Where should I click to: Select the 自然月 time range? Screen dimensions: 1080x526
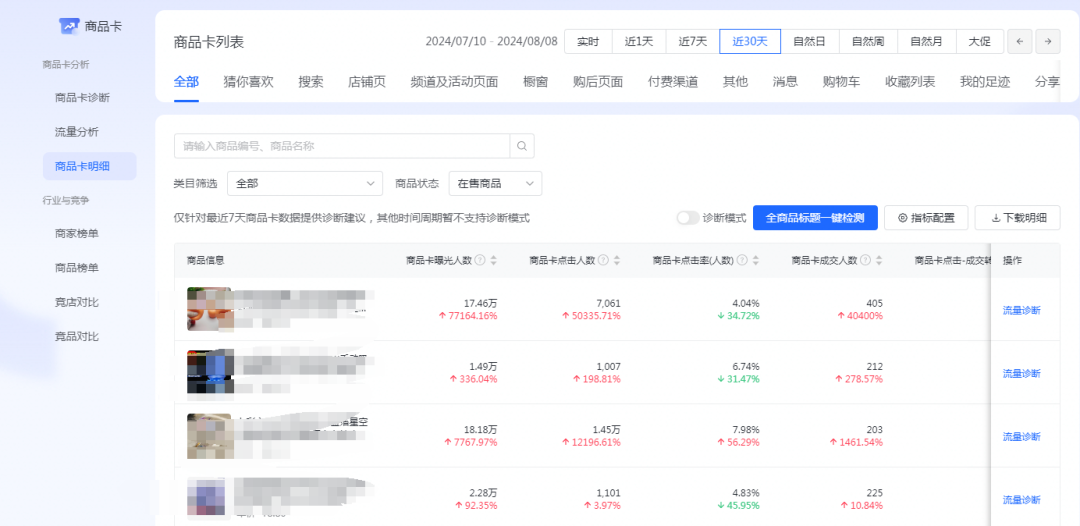pos(926,41)
